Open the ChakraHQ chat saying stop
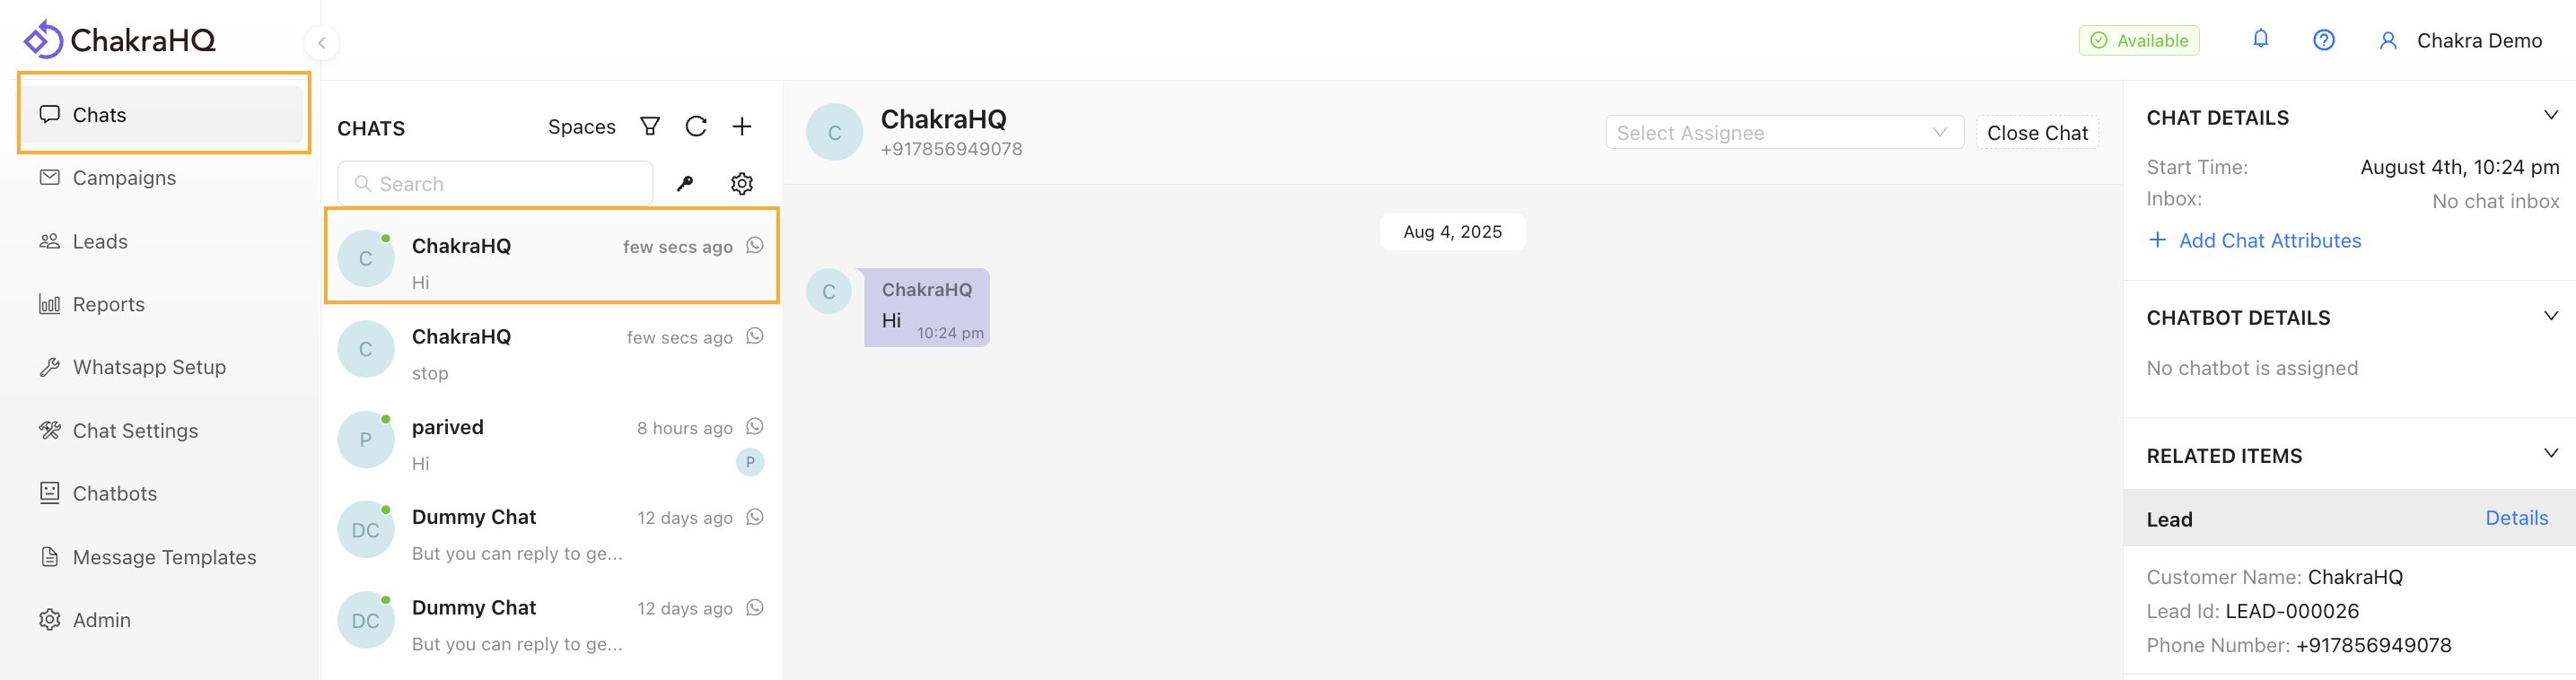The height and width of the screenshot is (680, 2576). [551, 348]
